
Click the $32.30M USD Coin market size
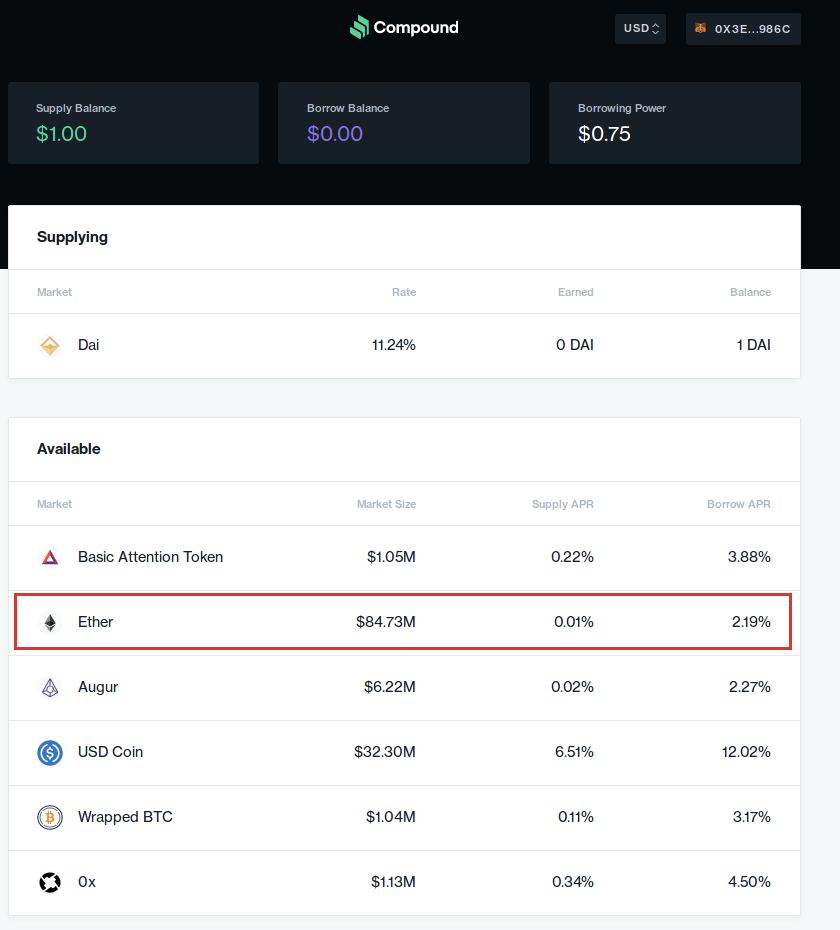(385, 751)
